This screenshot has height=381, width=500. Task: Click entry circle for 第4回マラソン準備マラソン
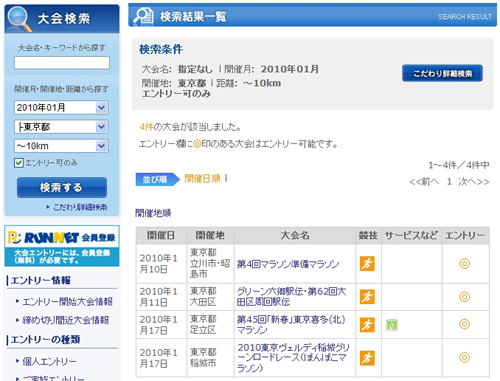pyautogui.click(x=464, y=264)
